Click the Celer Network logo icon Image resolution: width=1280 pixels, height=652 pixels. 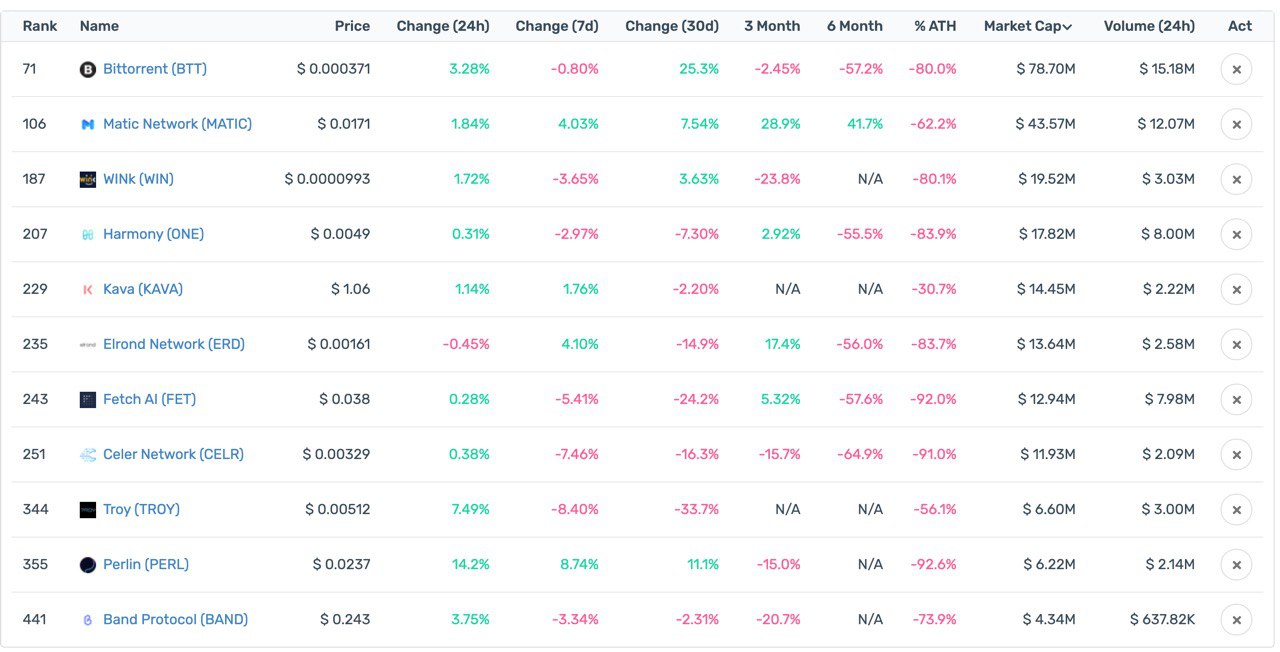[88, 454]
